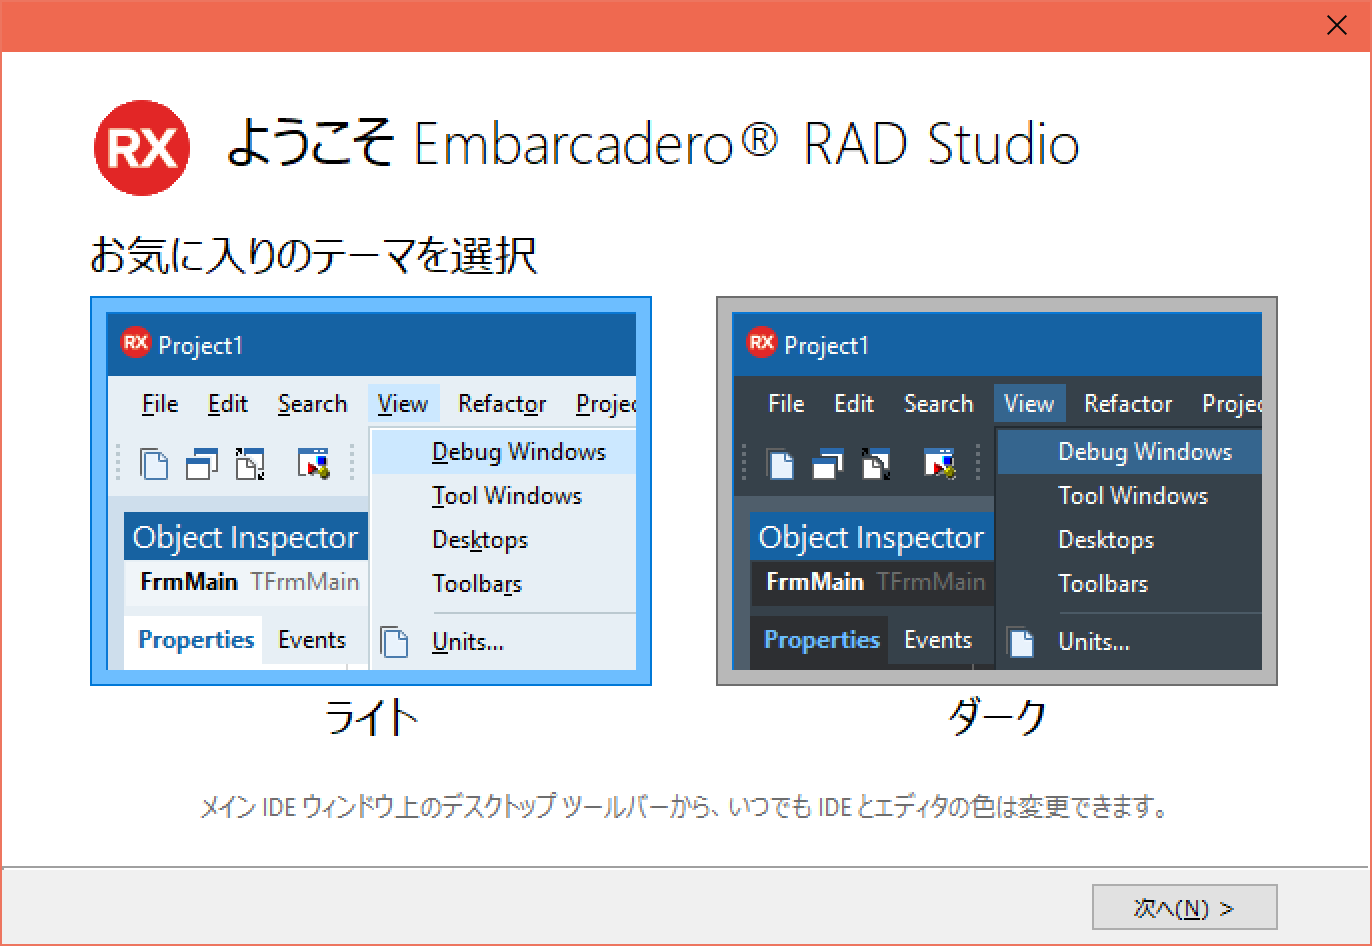
Task: Click Debug Windows in the light preview
Action: (504, 452)
